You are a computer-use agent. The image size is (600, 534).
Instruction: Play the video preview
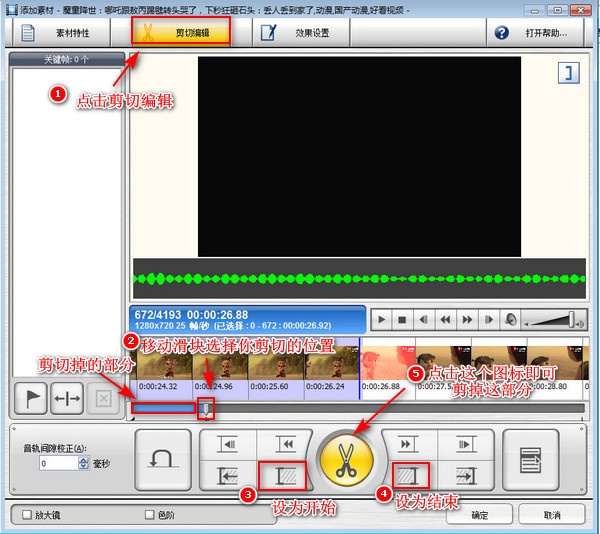point(381,319)
